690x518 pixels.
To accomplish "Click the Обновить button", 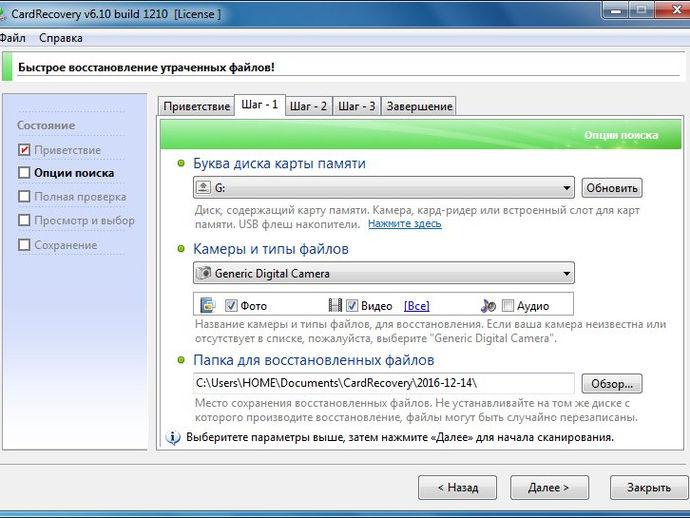I will [612, 188].
